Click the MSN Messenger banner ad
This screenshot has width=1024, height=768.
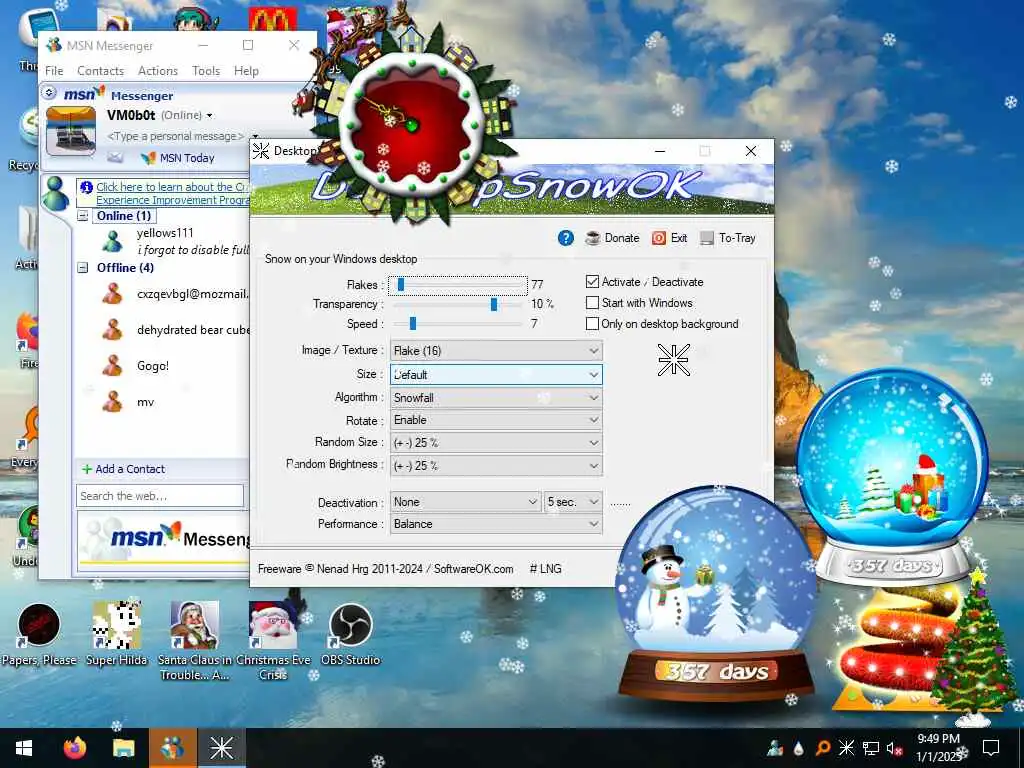click(165, 539)
